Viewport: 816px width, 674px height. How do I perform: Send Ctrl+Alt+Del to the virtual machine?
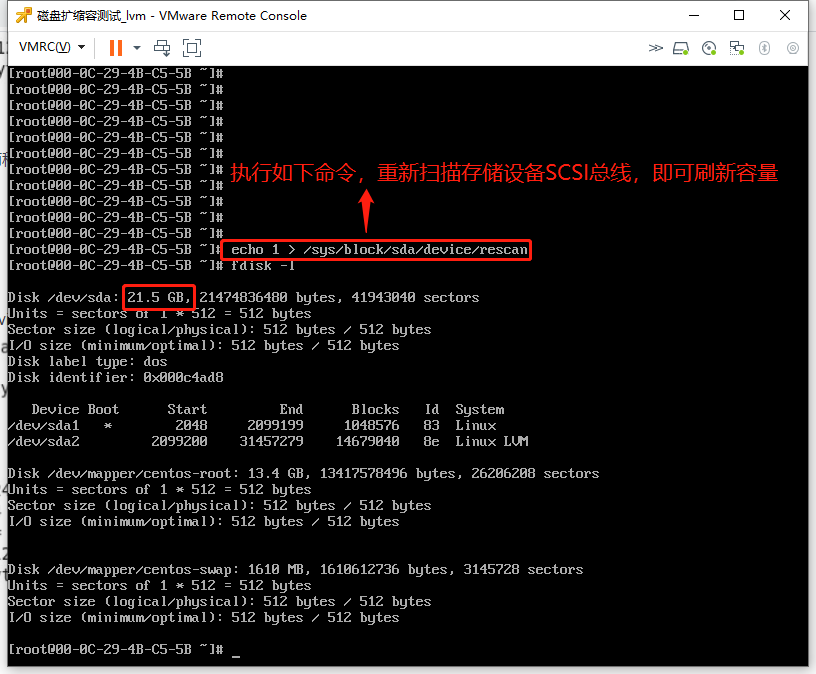[162, 48]
